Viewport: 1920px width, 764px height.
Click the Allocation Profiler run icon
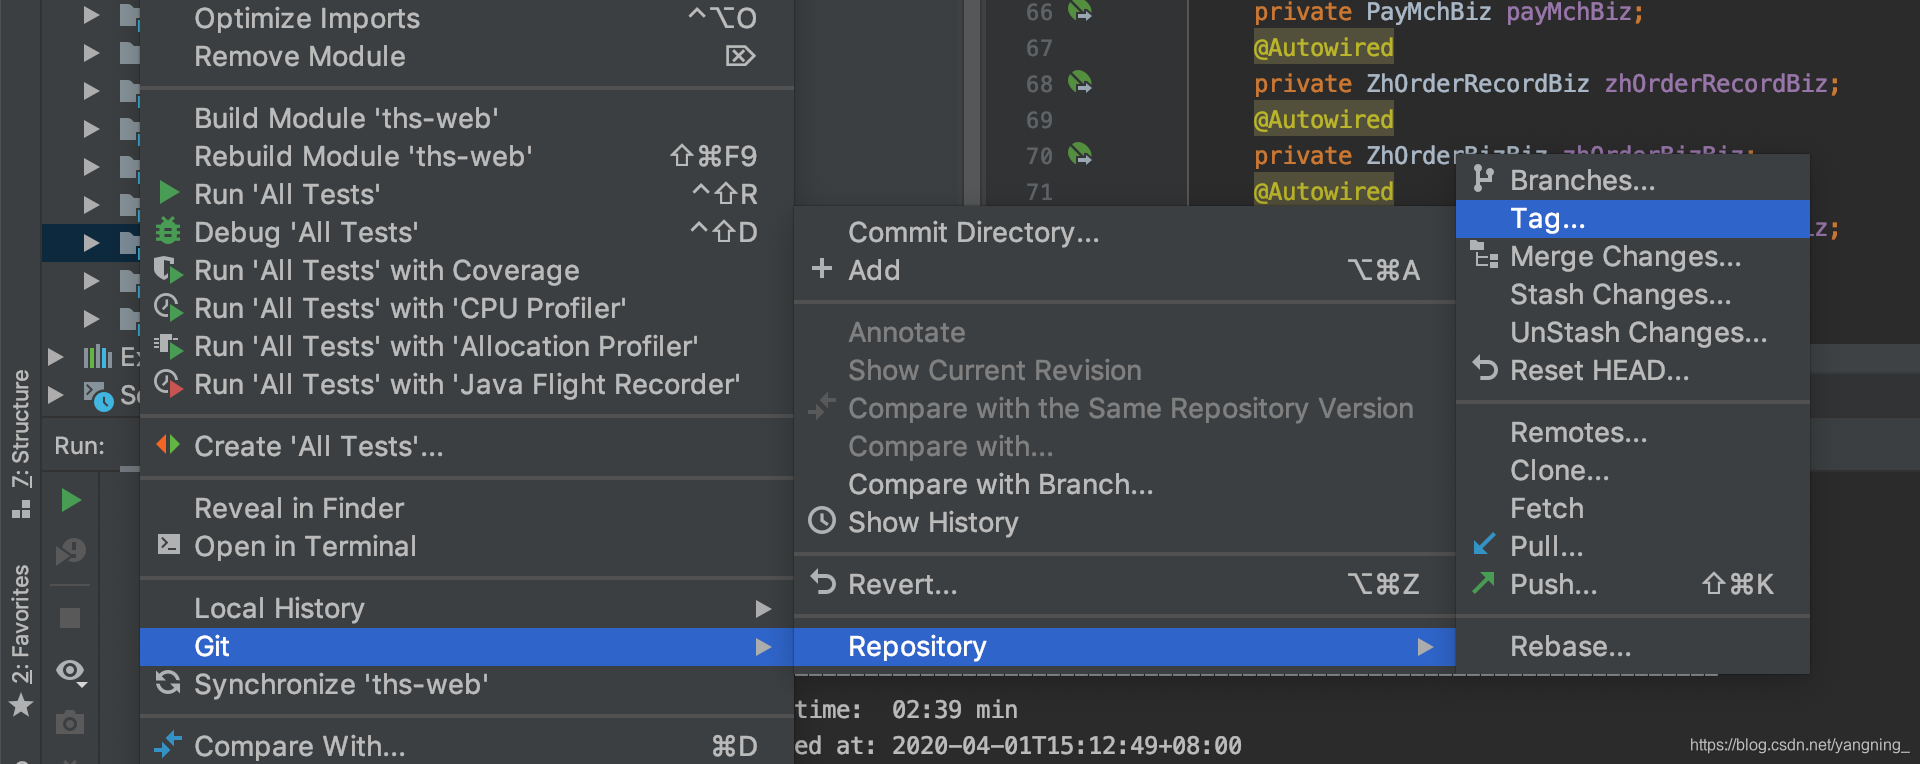168,346
